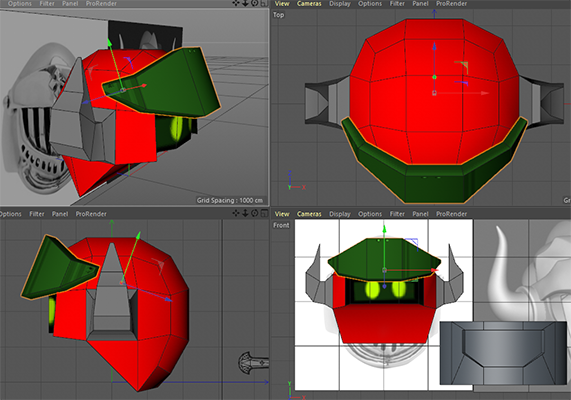The height and width of the screenshot is (400, 571).
Task: Open the Options menu of the perspective viewport
Action: click(20, 4)
